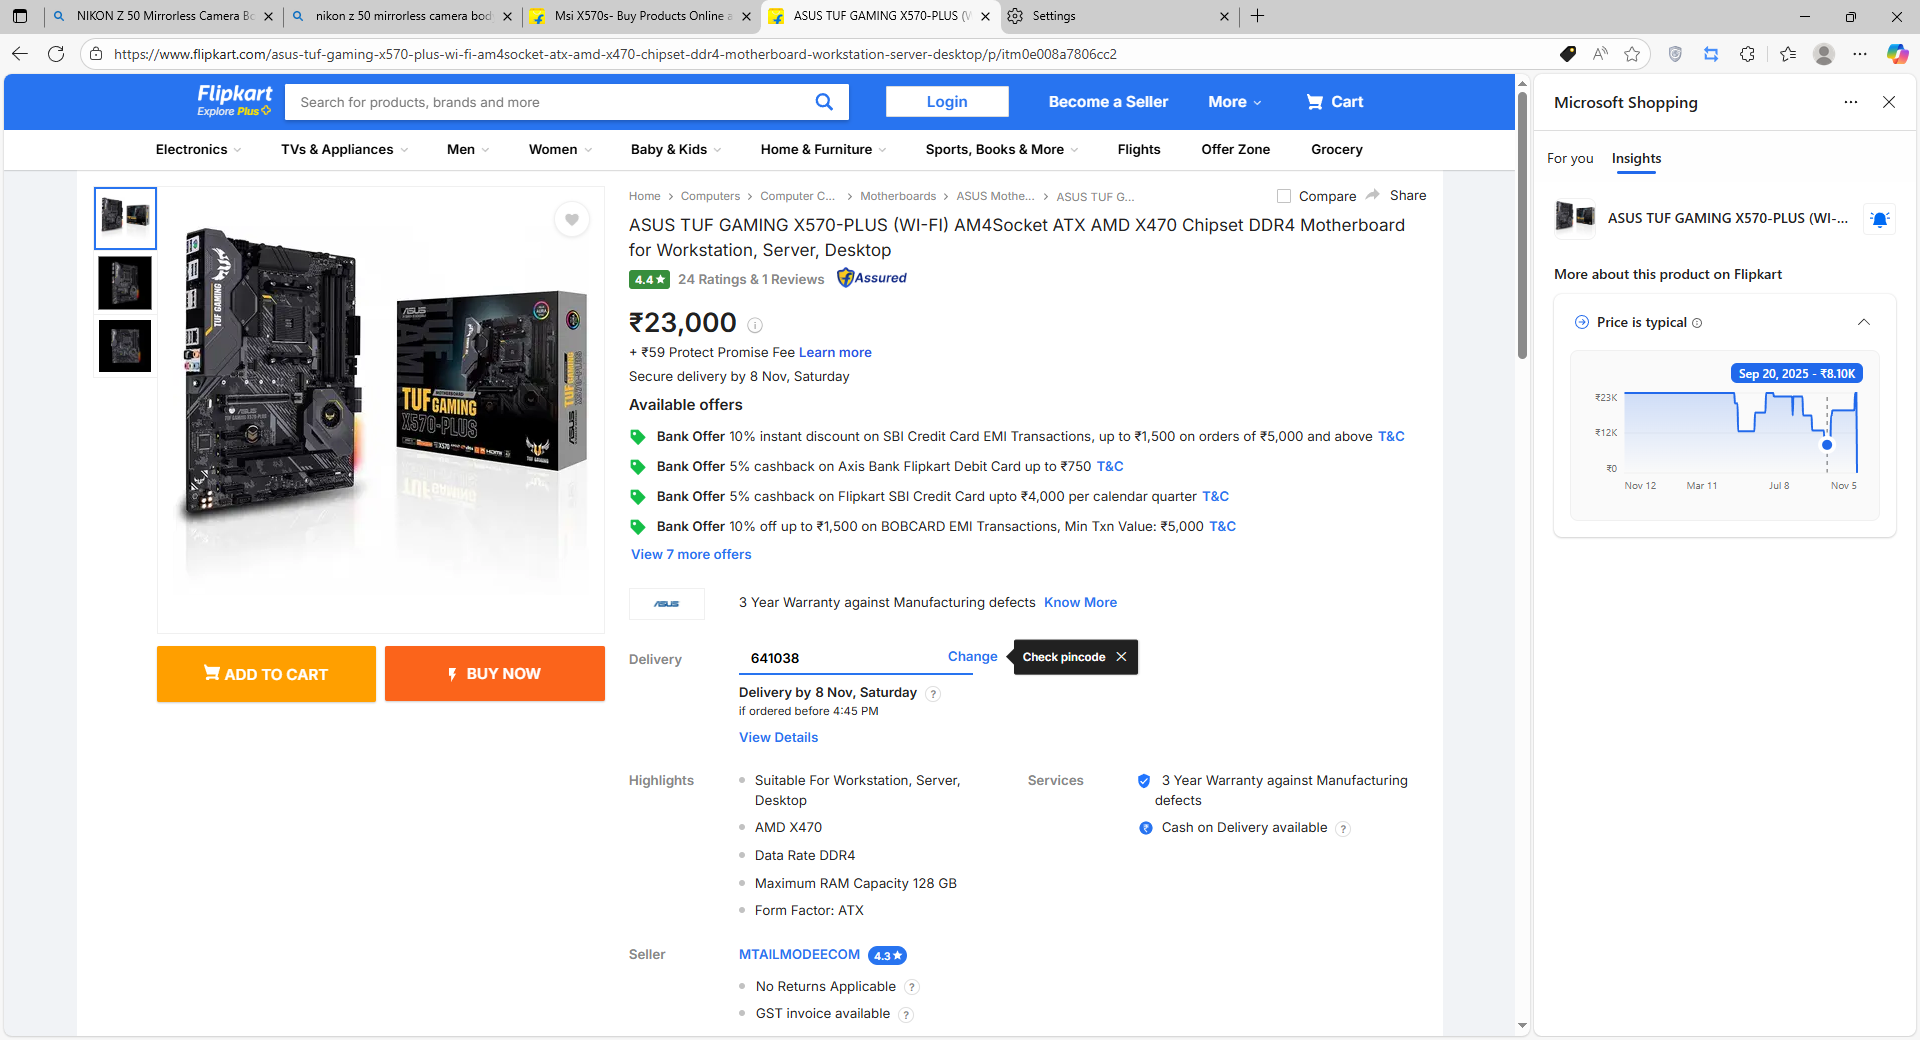Collapse the Price is typical section

1863,322
